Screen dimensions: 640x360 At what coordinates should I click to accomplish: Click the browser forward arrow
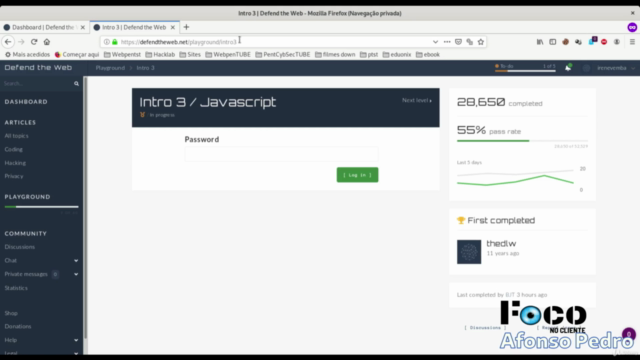(21, 42)
